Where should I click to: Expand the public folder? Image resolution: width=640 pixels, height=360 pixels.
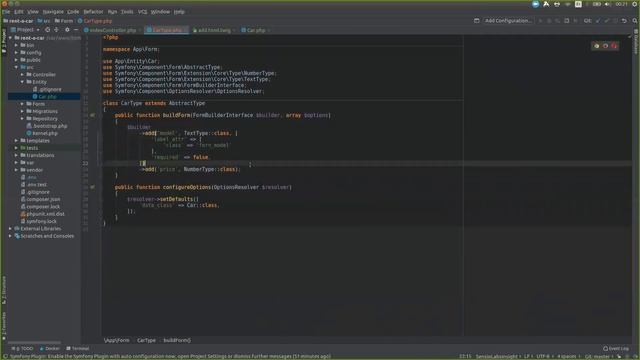(x=16, y=60)
